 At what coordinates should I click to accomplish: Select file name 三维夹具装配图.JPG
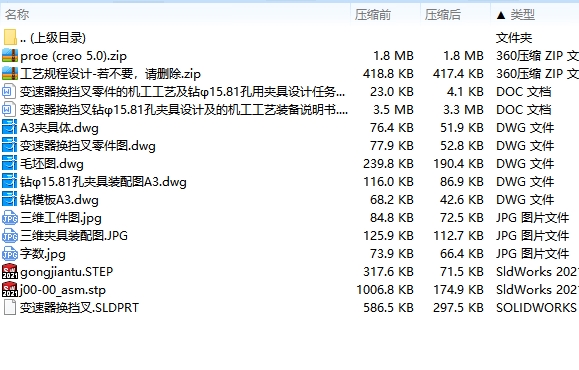point(74,236)
